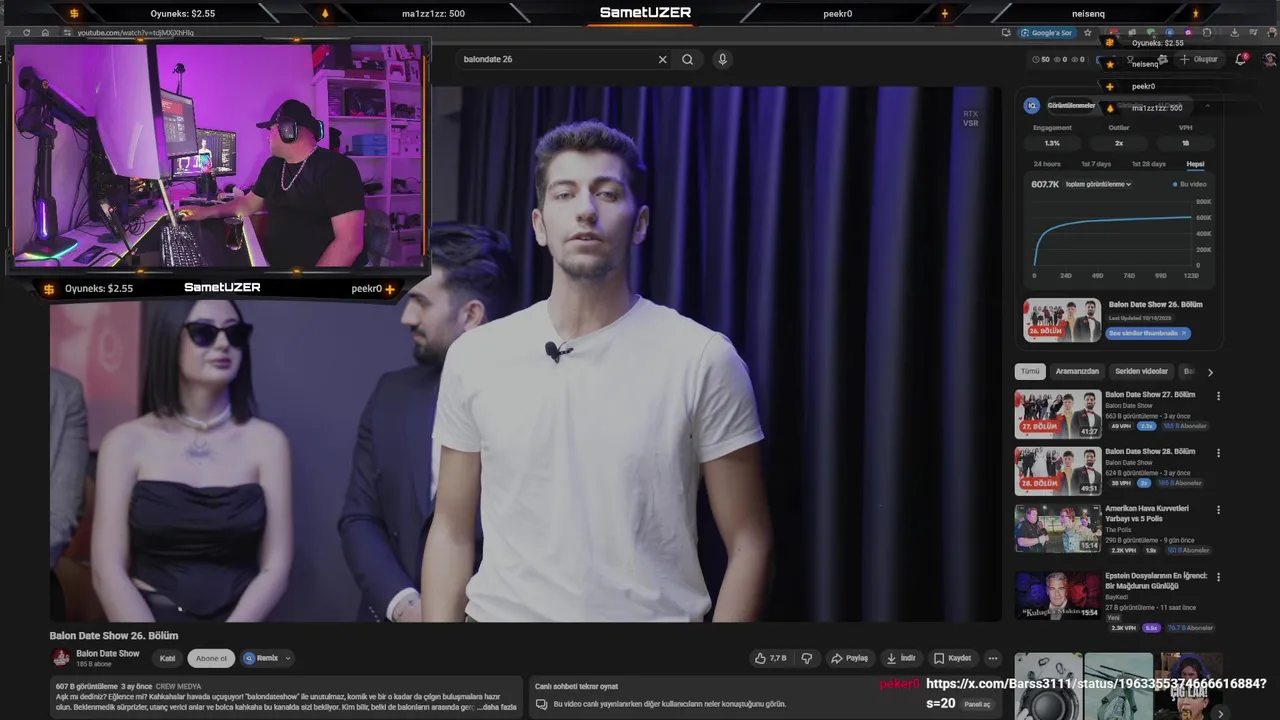Click the search magnifier icon
Image resolution: width=1280 pixels, height=720 pixels.
[687, 59]
